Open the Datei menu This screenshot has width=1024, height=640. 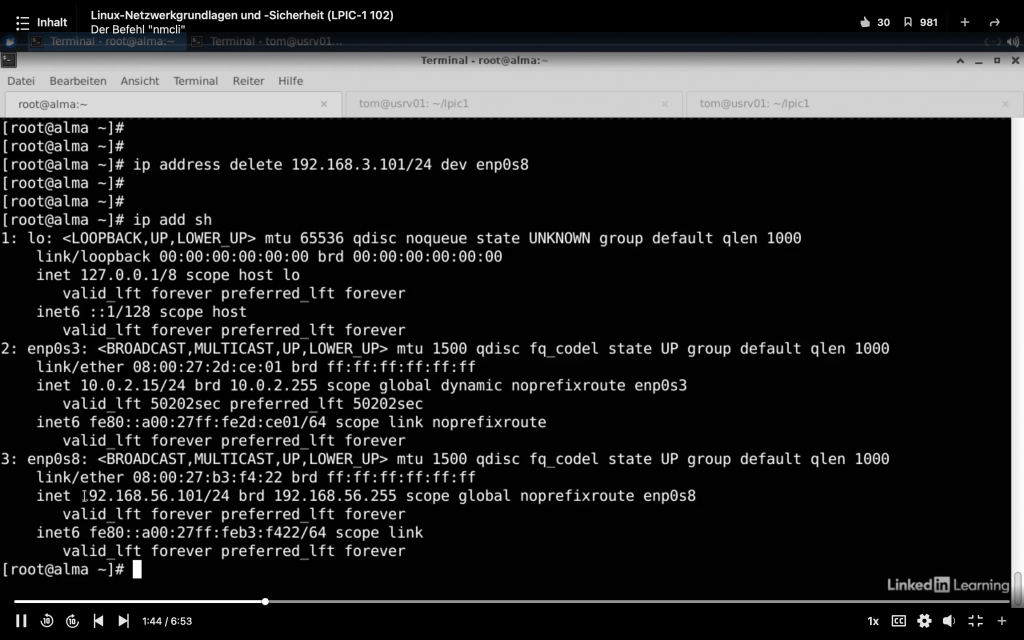(x=21, y=81)
